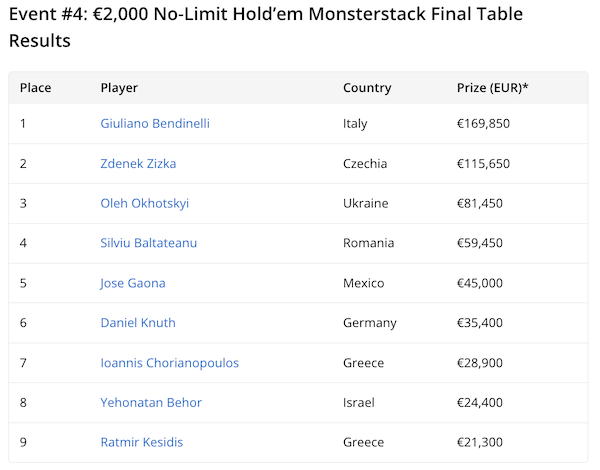The image size is (600, 470).
Task: Click the Zdenek Zizka player link
Action: coord(138,164)
